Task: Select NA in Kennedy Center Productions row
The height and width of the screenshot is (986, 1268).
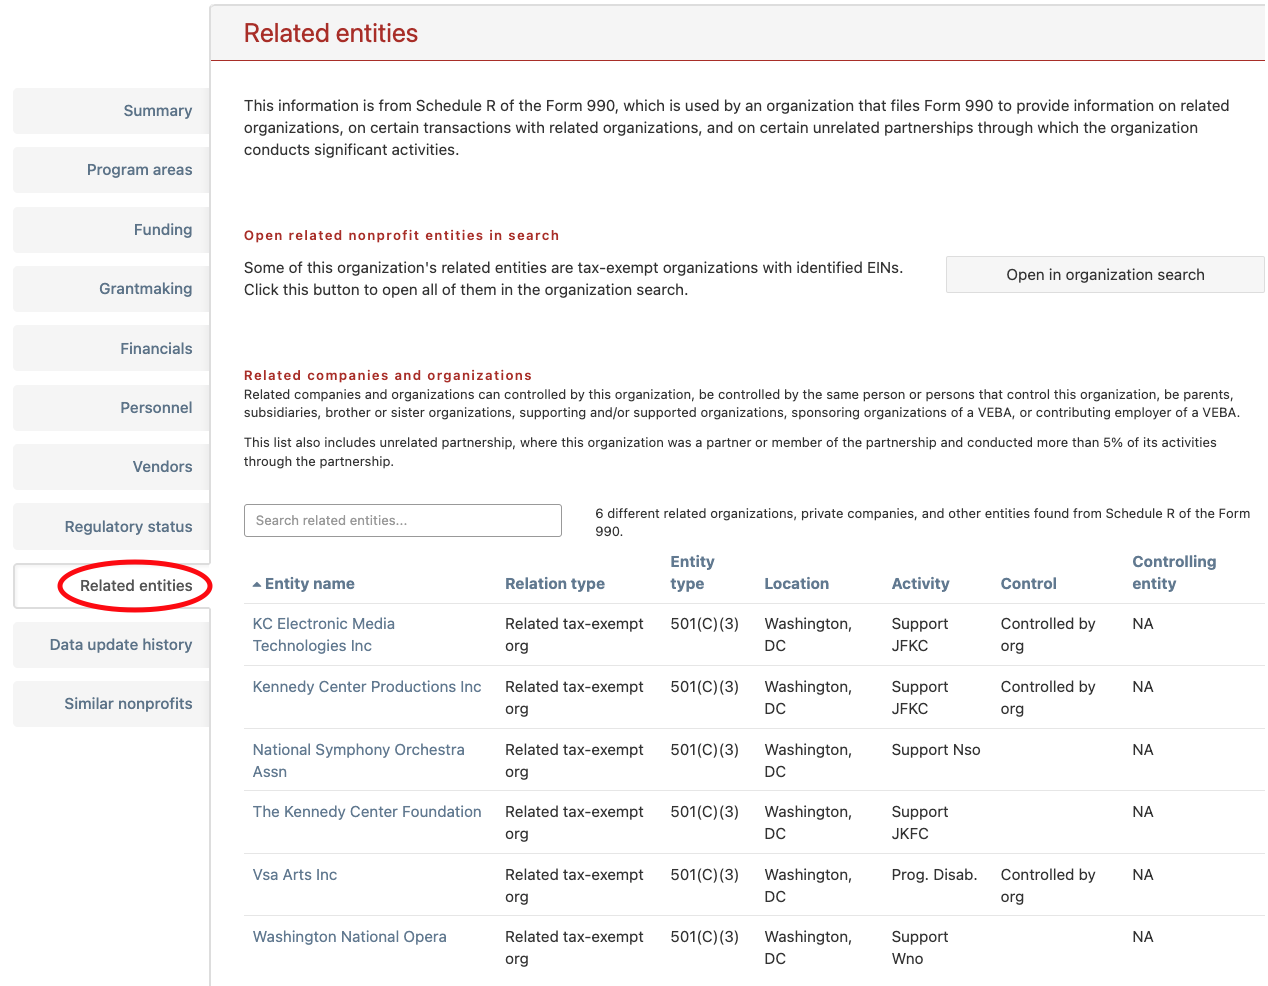Action: click(1143, 687)
